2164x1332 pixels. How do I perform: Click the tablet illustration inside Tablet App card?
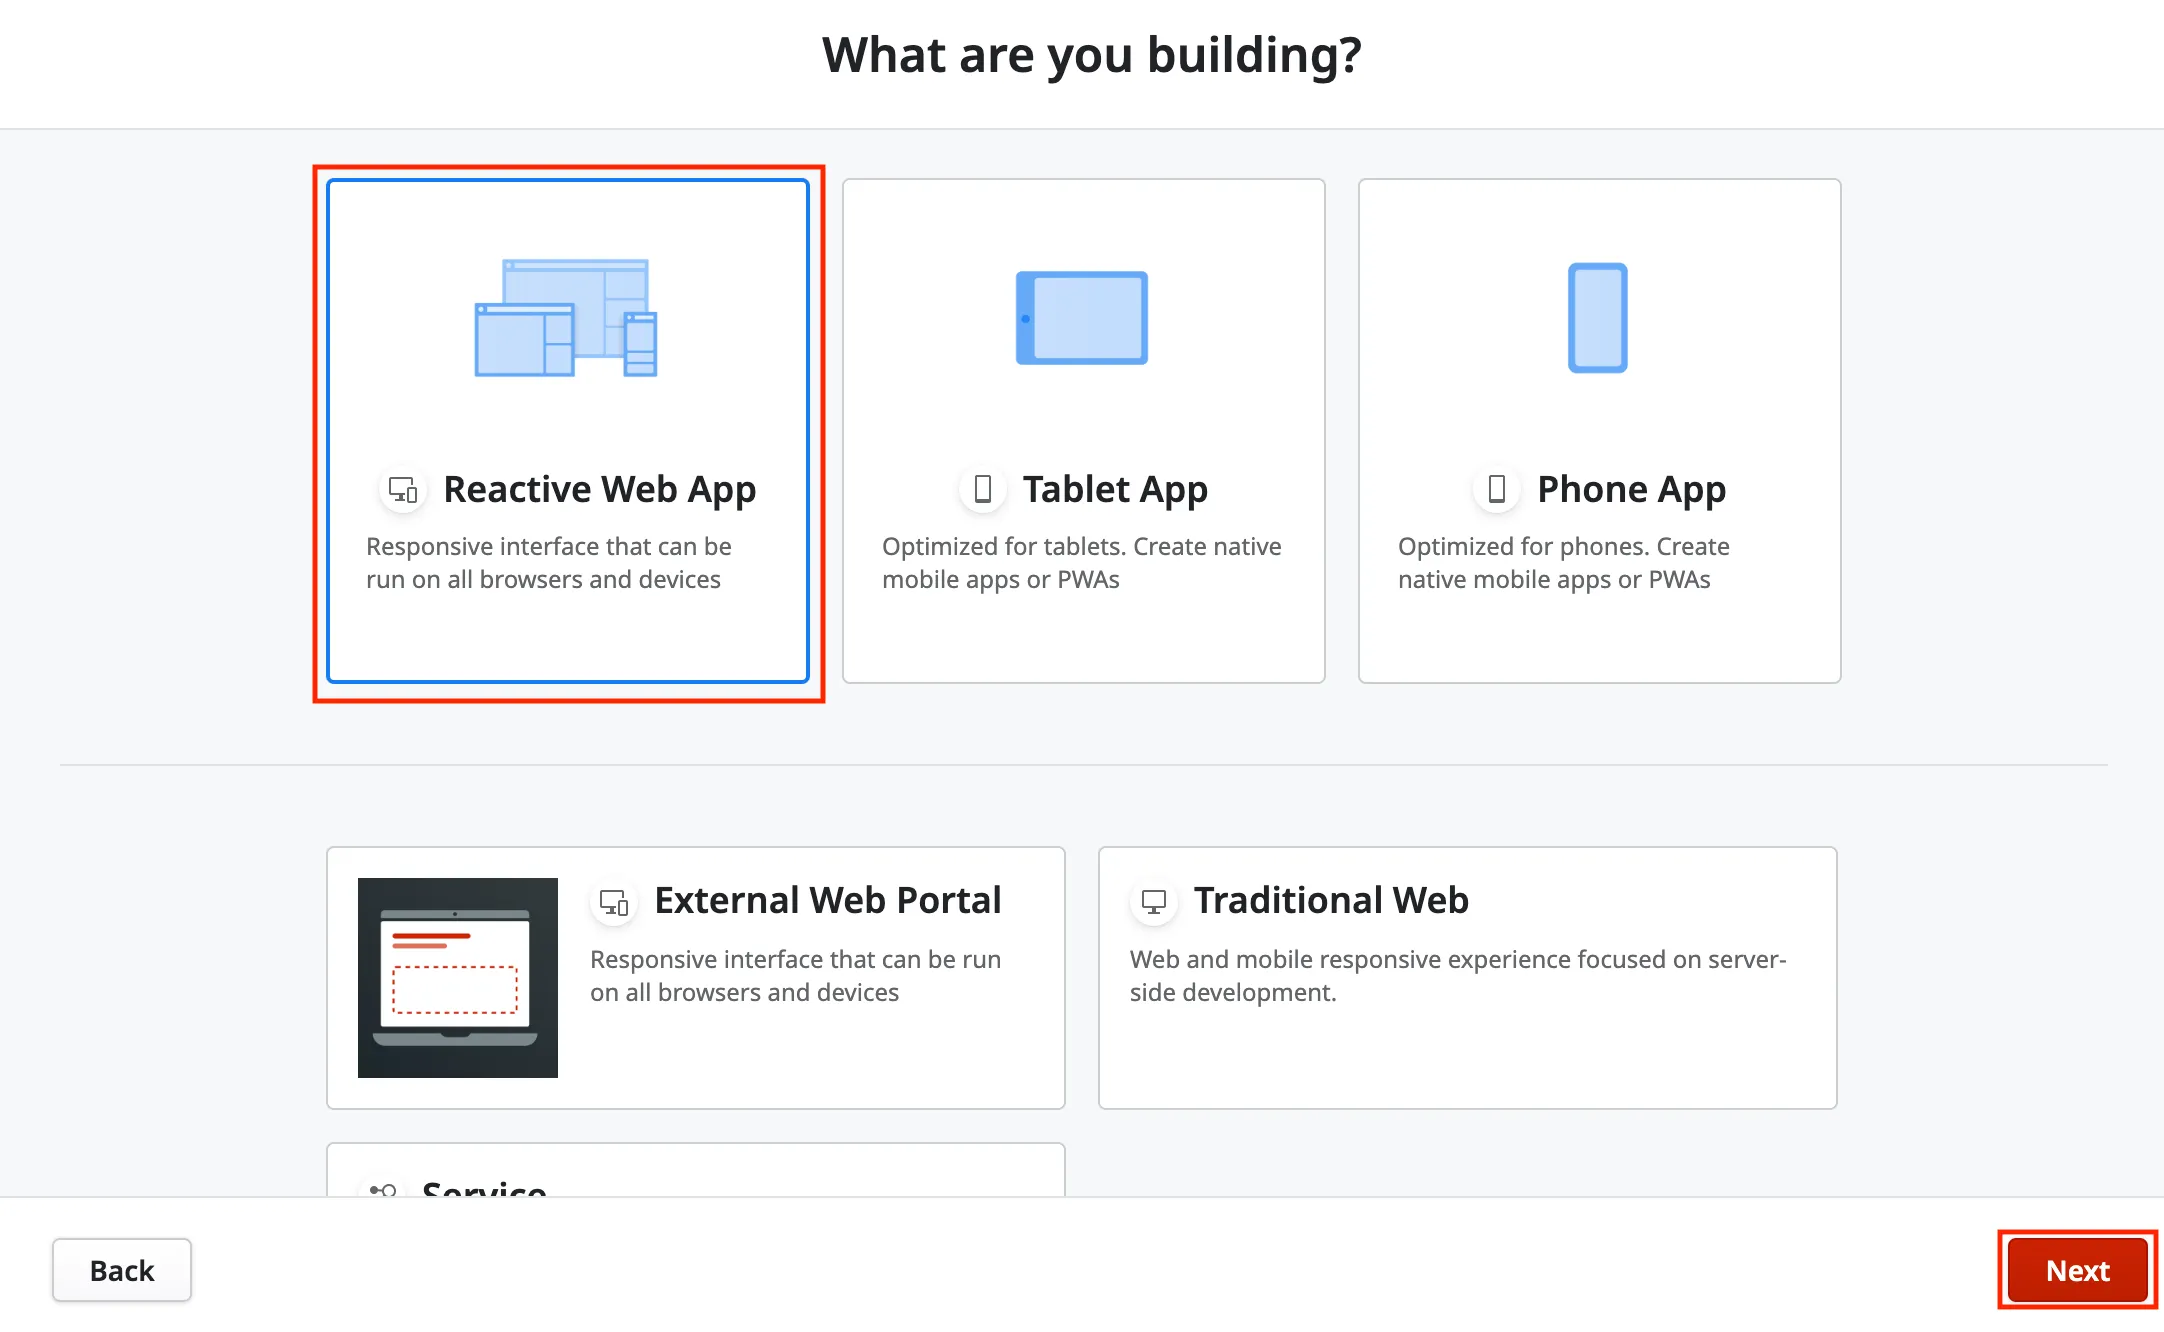click(1082, 318)
